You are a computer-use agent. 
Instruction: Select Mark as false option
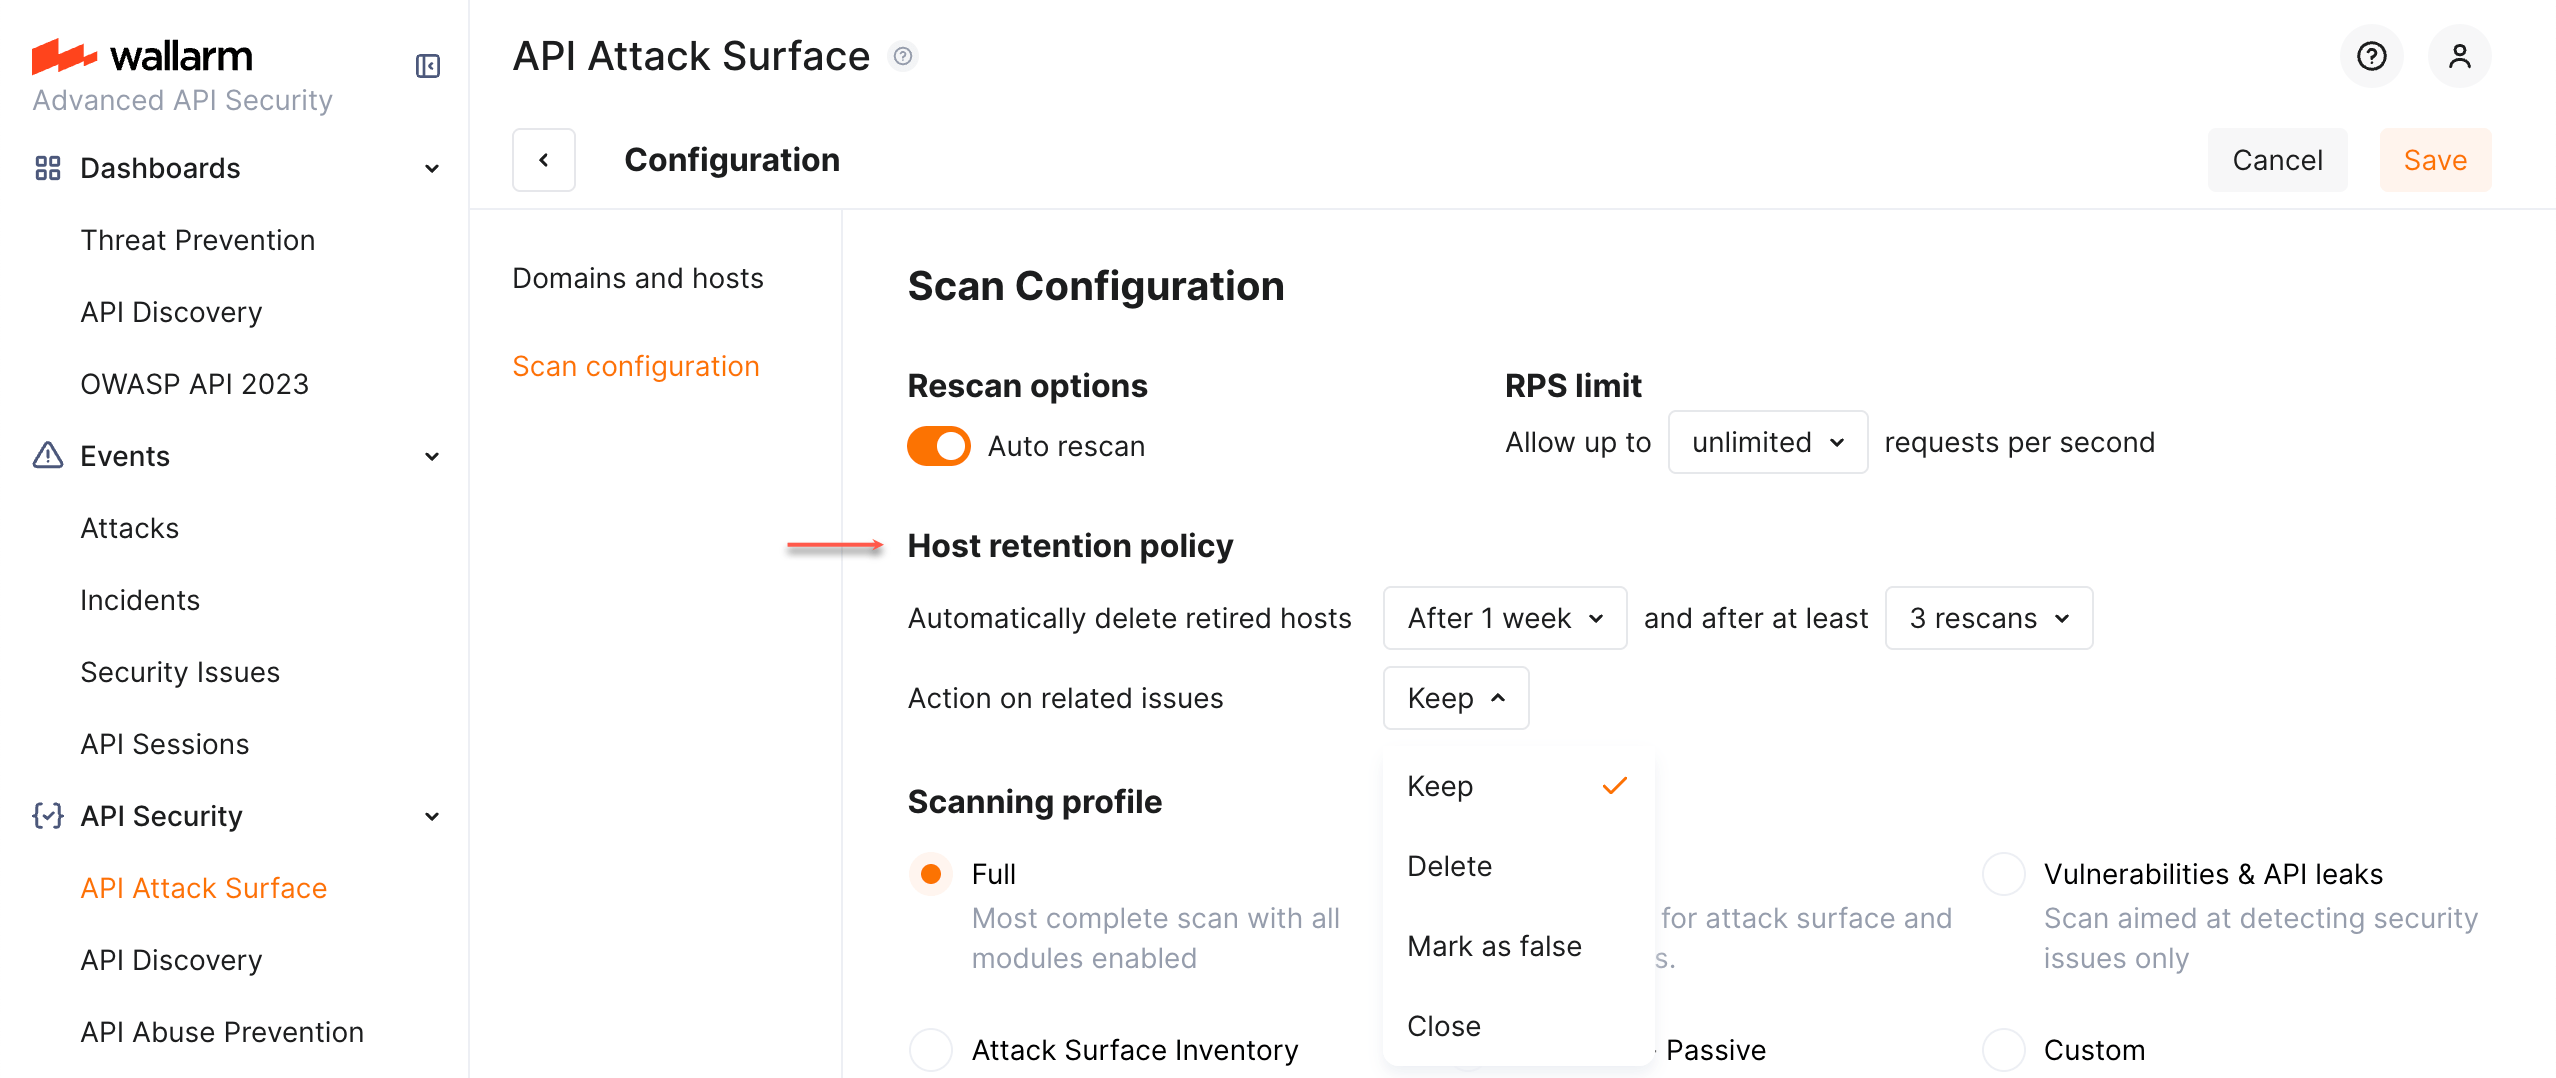point(1494,946)
